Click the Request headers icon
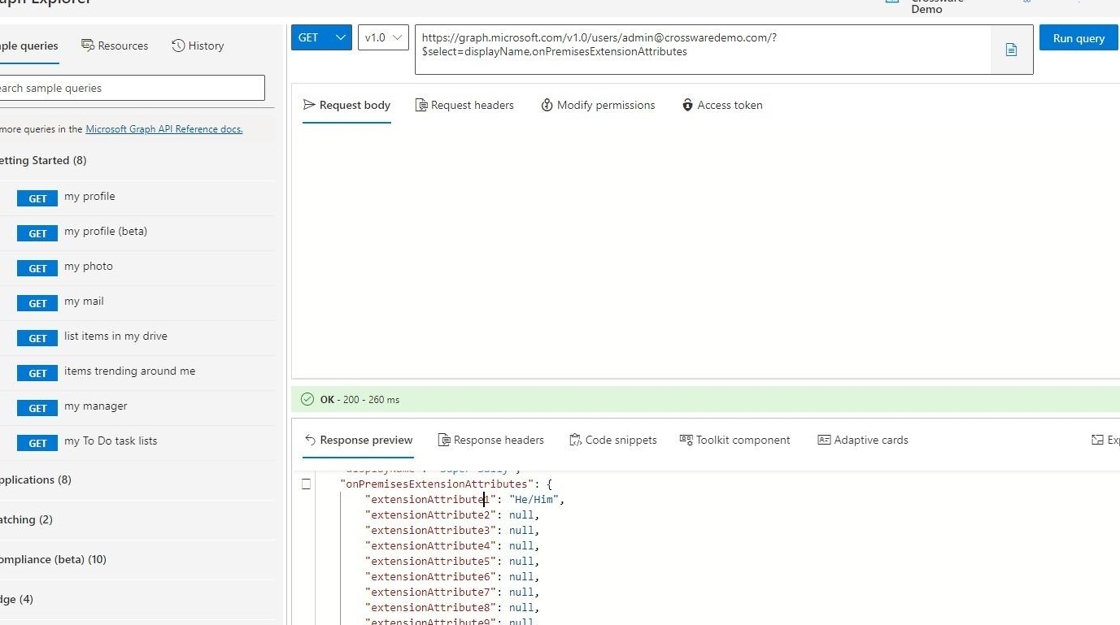1120x625 pixels. pyautogui.click(x=421, y=105)
